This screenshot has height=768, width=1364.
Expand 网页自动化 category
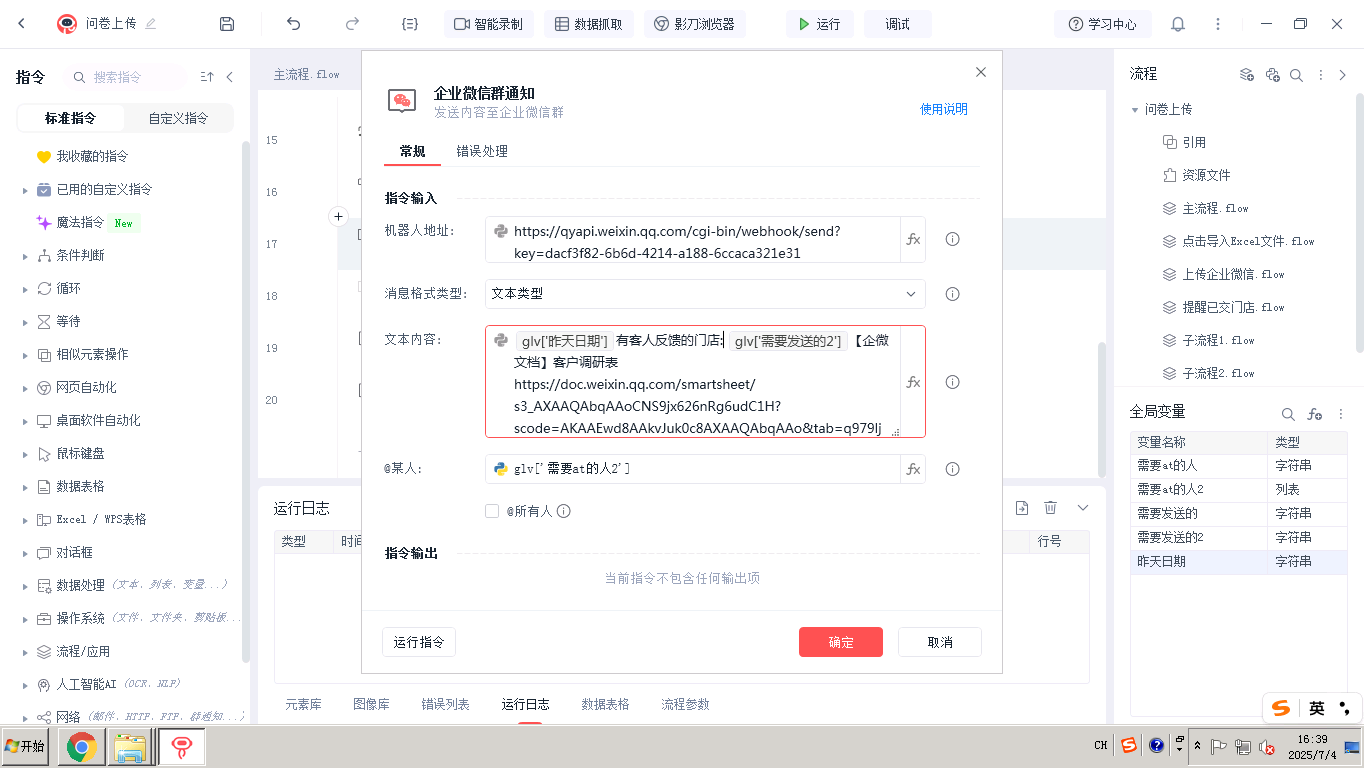24,387
